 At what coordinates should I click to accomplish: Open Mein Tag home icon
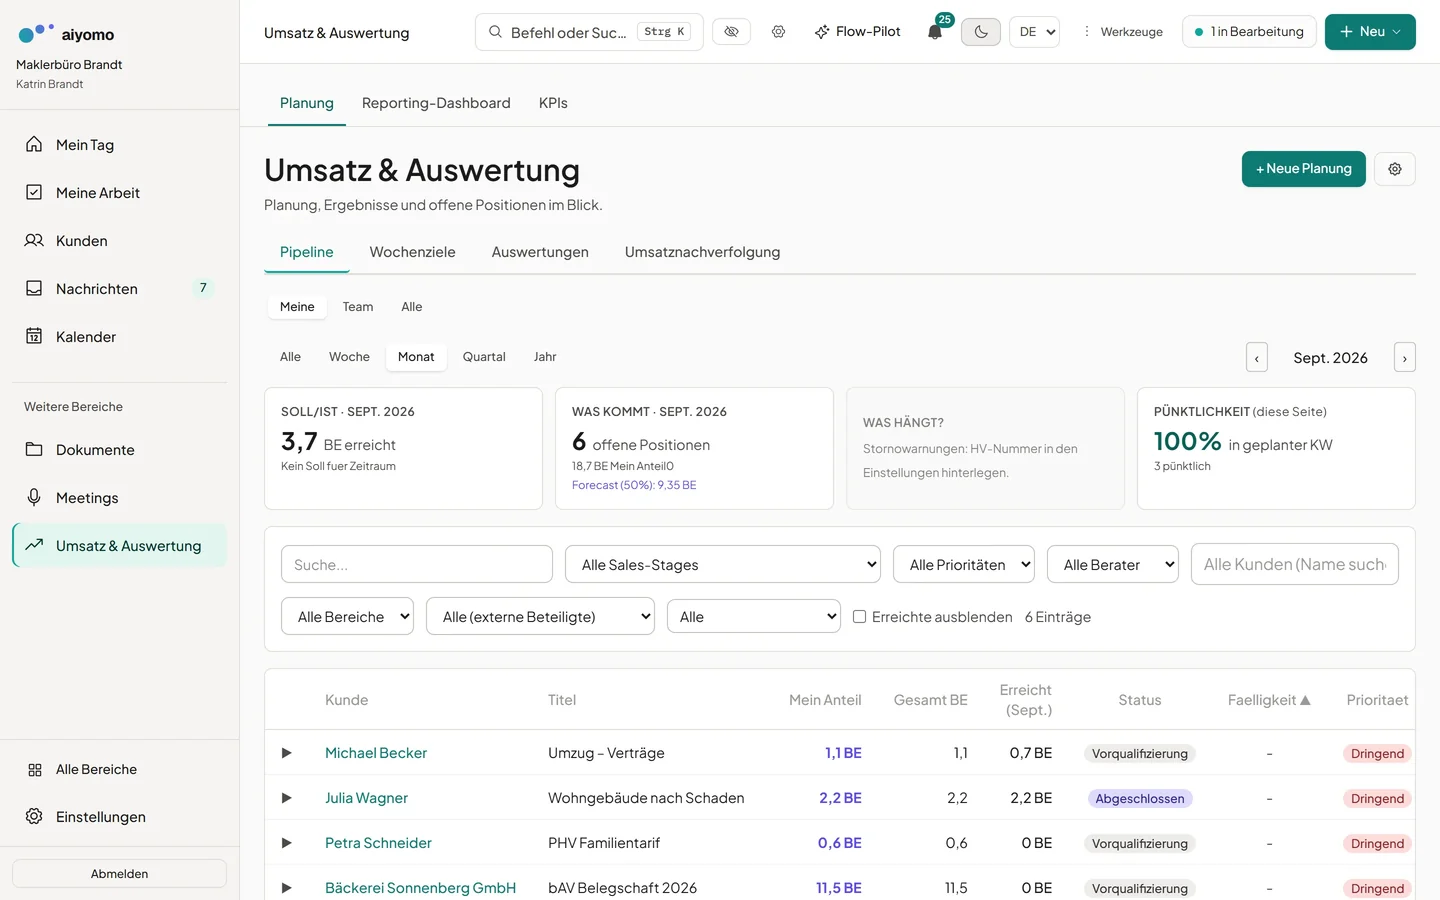(34, 144)
